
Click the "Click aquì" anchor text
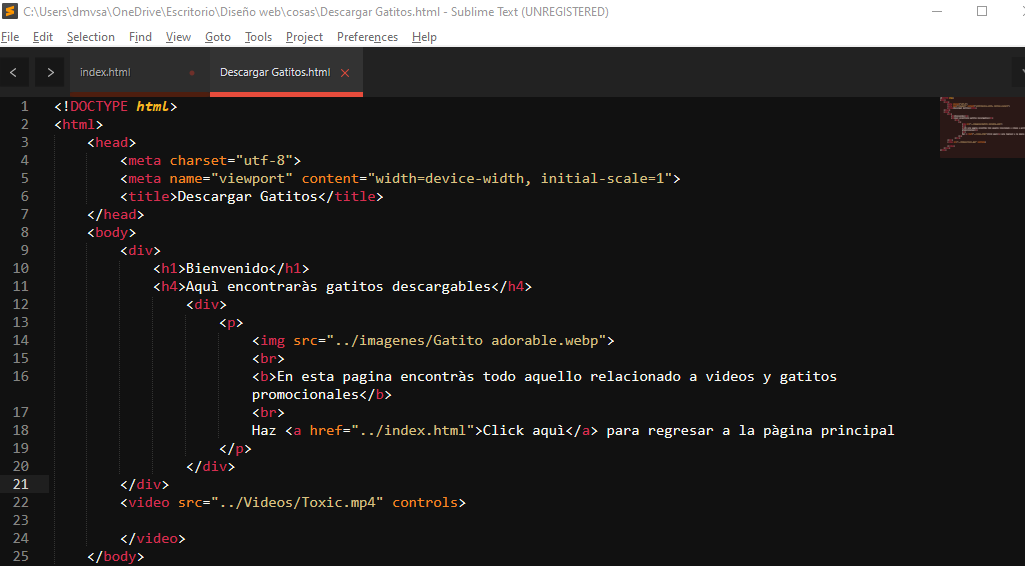pyautogui.click(x=524, y=431)
